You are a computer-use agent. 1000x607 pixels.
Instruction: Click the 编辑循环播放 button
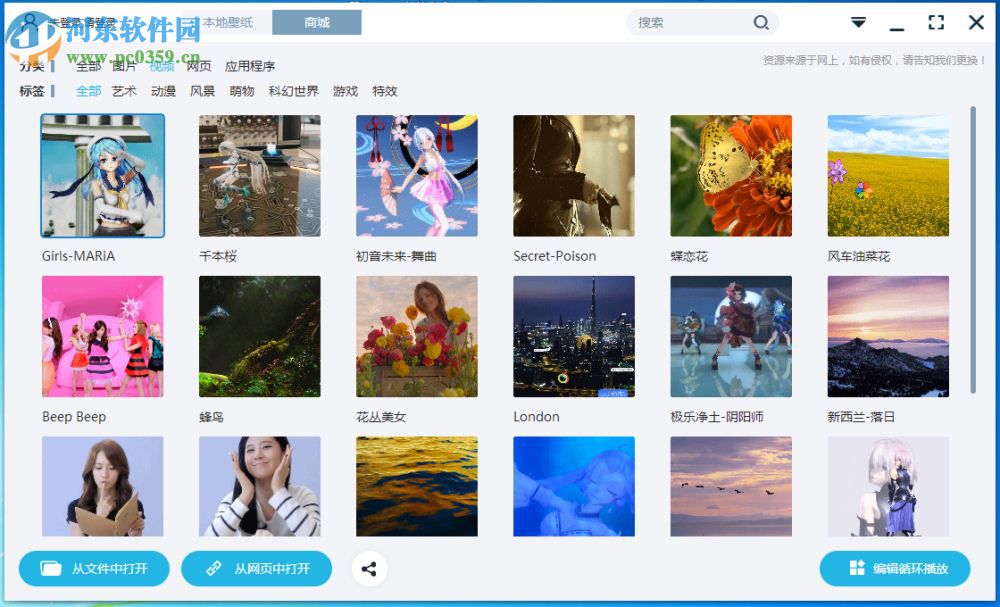point(892,568)
